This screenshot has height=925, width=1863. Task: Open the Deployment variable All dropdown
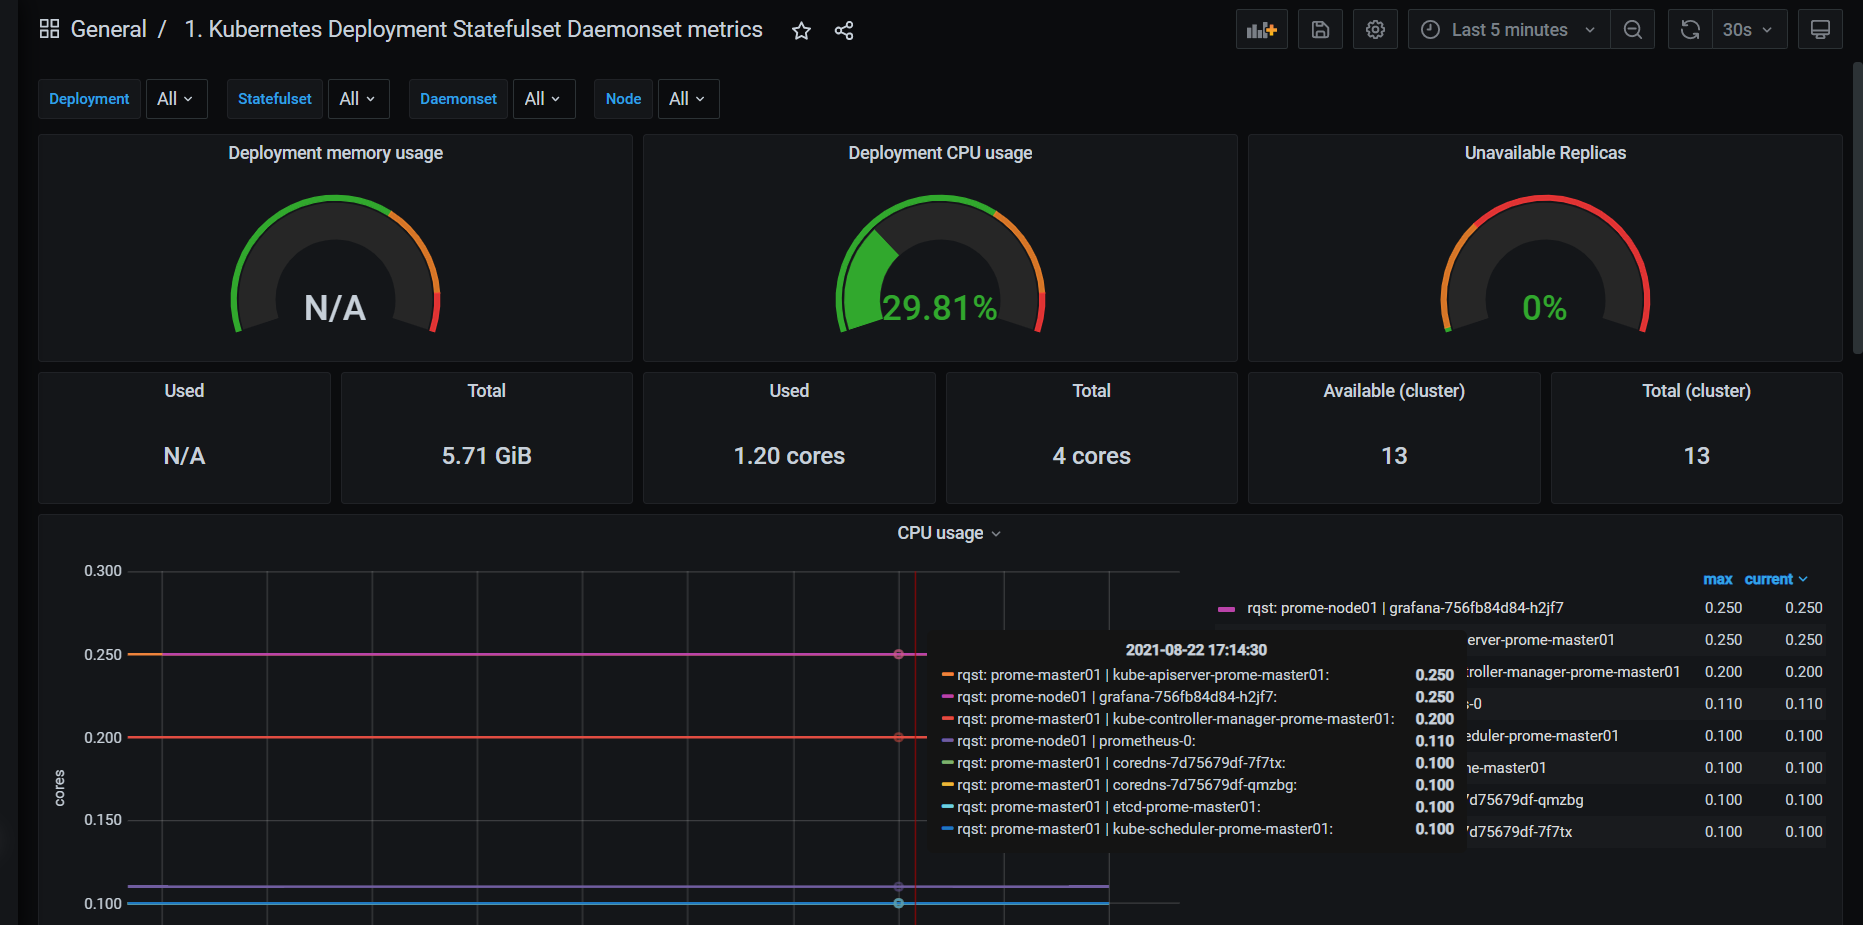pyautogui.click(x=176, y=99)
